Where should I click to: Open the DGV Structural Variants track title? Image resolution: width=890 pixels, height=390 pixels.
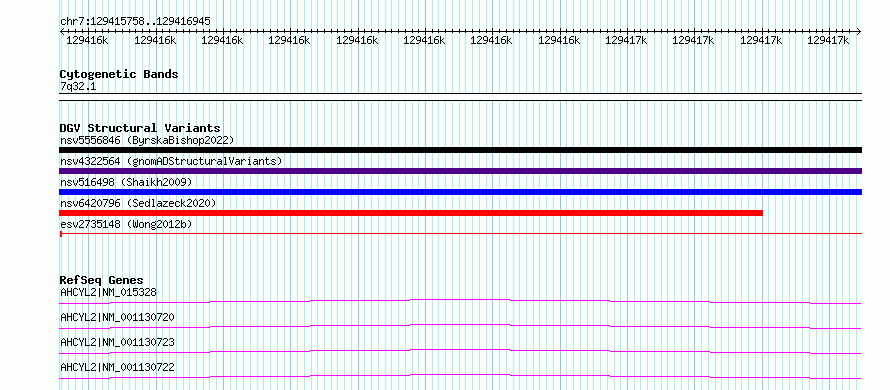pyautogui.click(x=140, y=128)
